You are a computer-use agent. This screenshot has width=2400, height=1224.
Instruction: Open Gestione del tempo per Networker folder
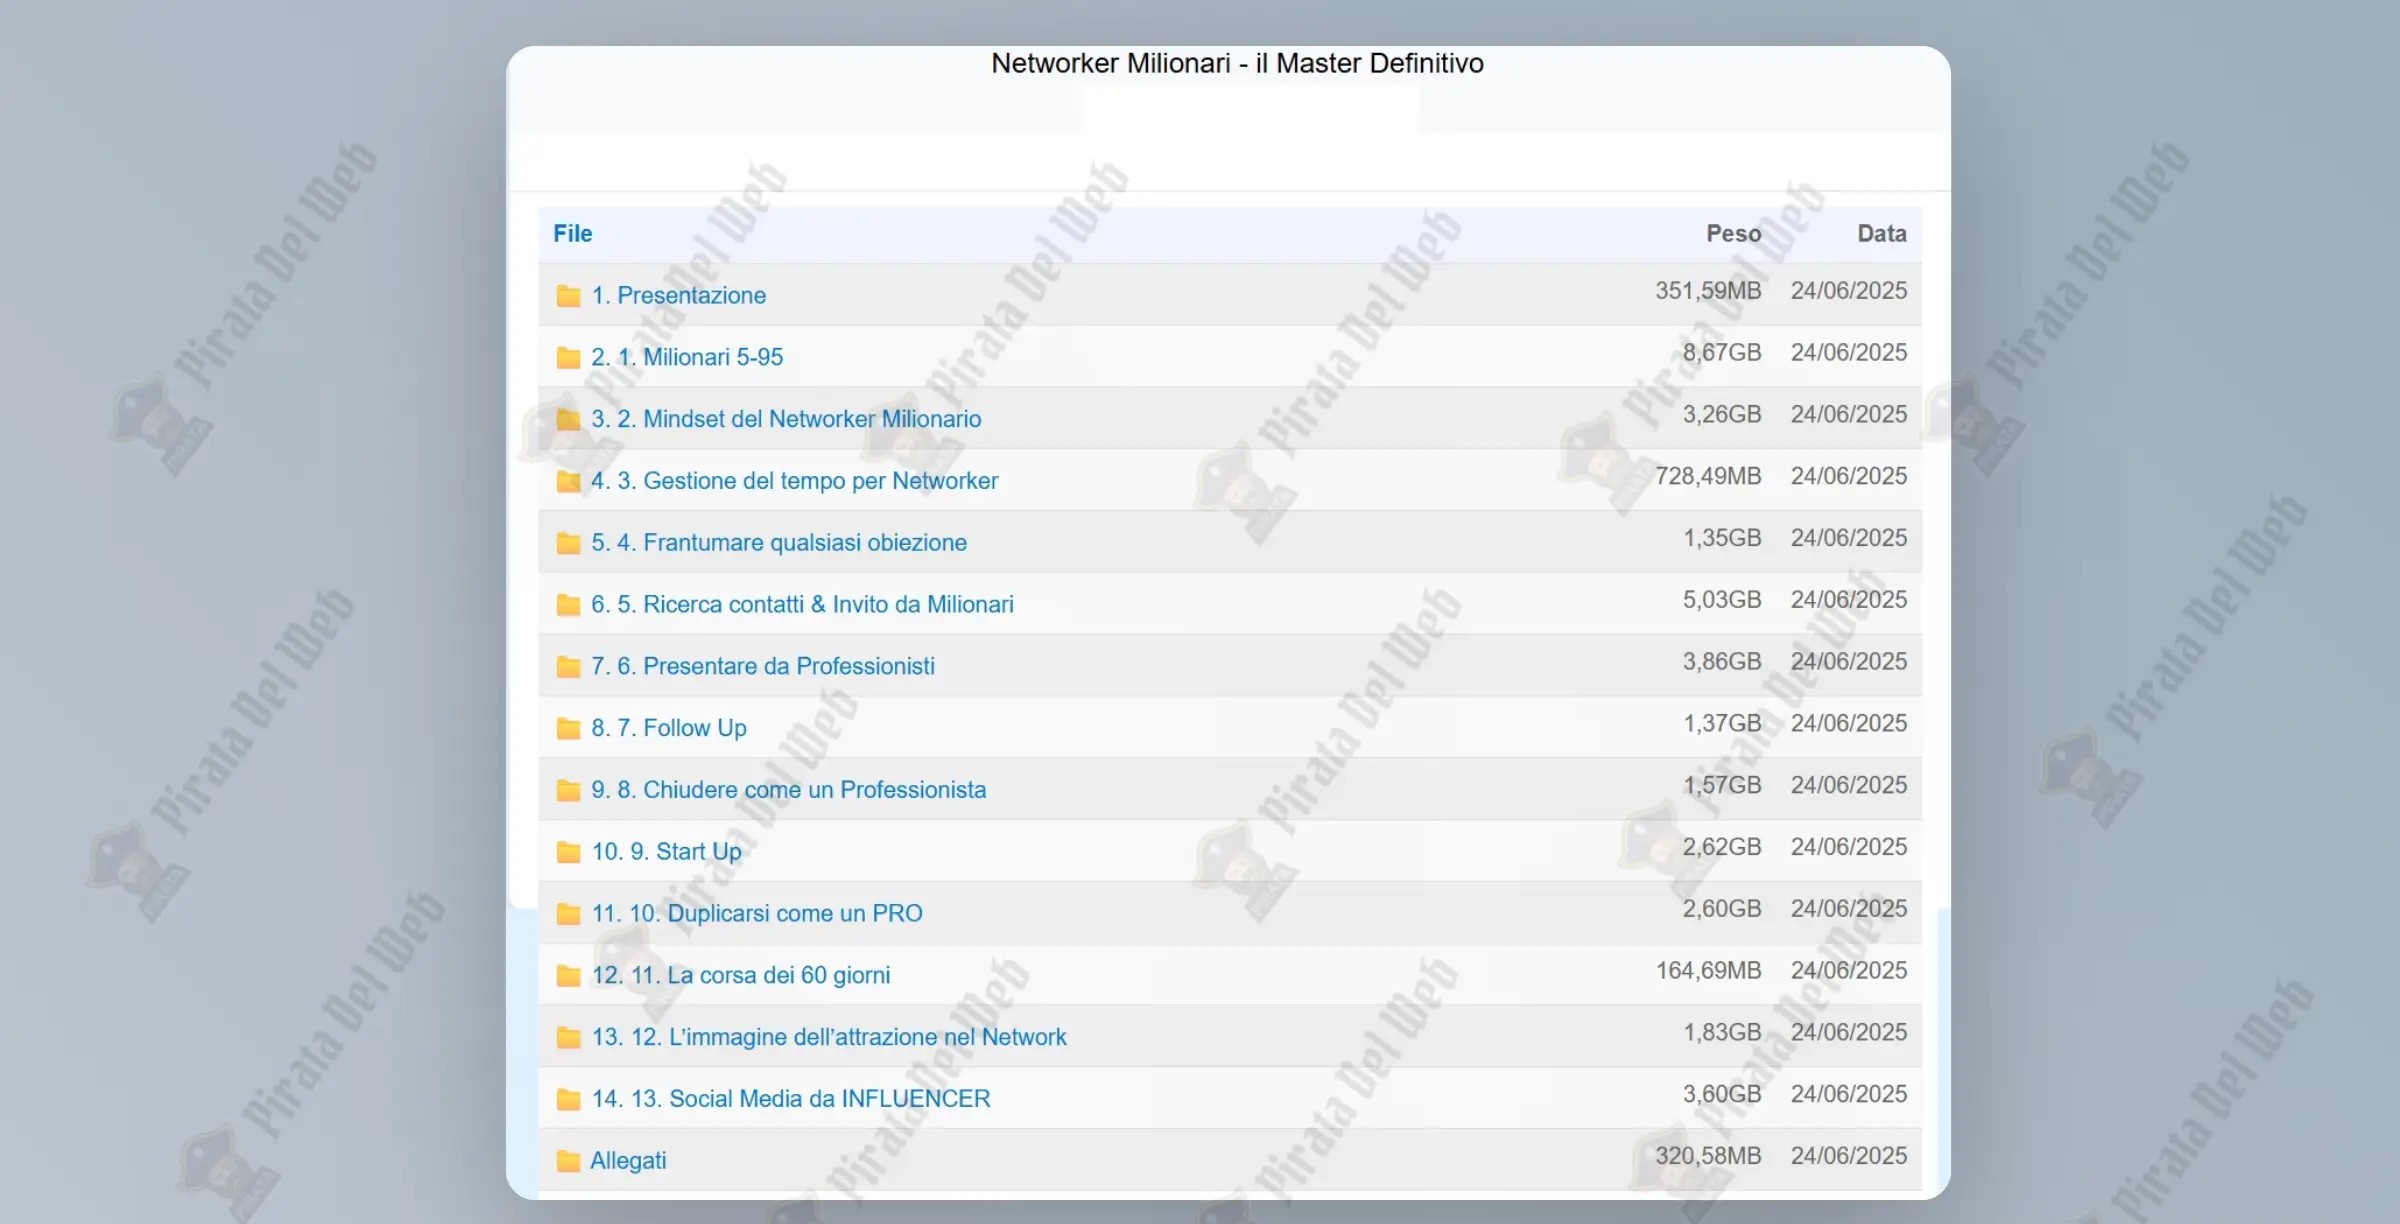click(794, 481)
